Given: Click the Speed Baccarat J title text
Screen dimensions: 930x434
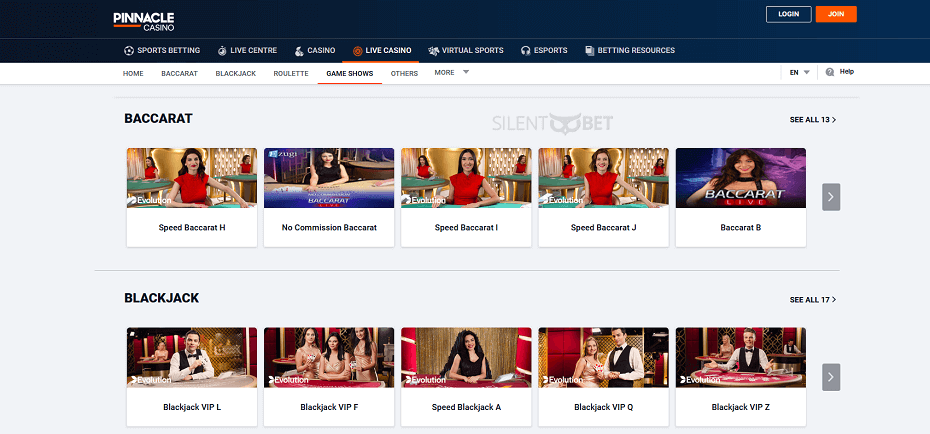Looking at the screenshot, I should pos(603,228).
